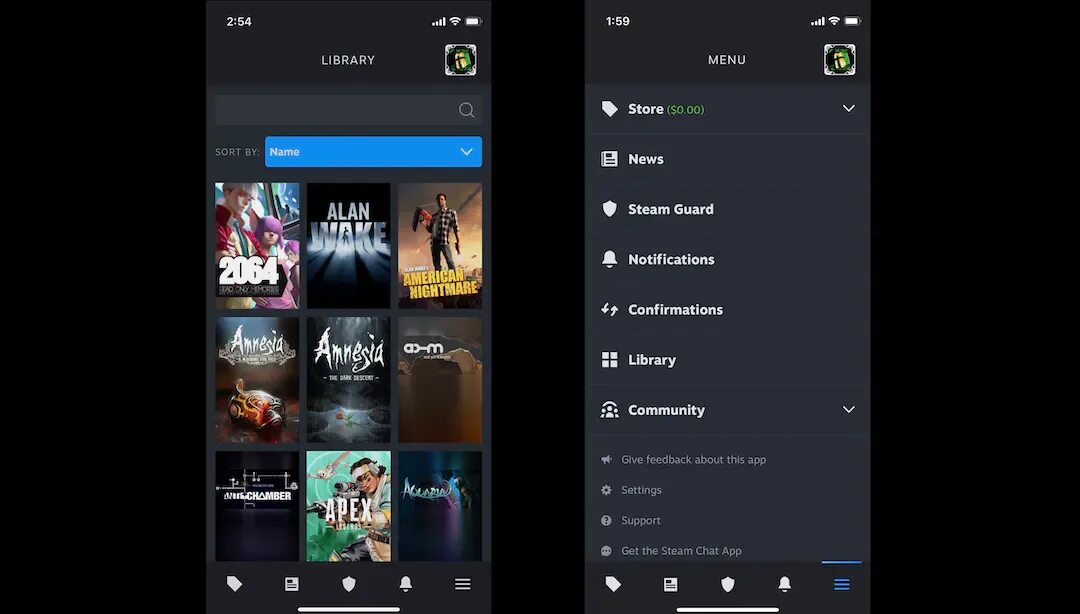The width and height of the screenshot is (1080, 614).
Task: Tap the Steam Guard shield icon in menu list
Action: point(610,209)
